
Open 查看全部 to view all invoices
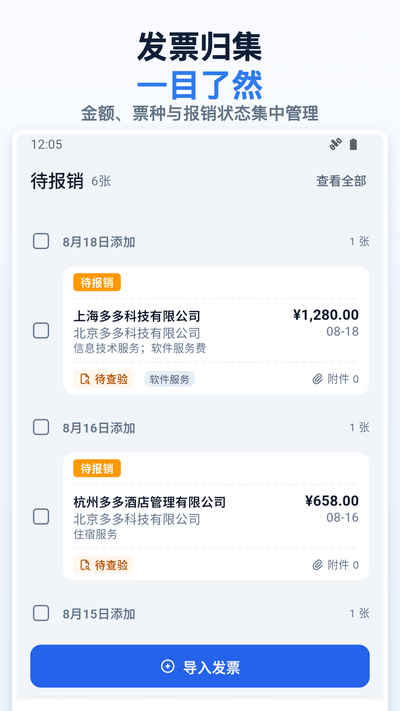pyautogui.click(x=341, y=181)
